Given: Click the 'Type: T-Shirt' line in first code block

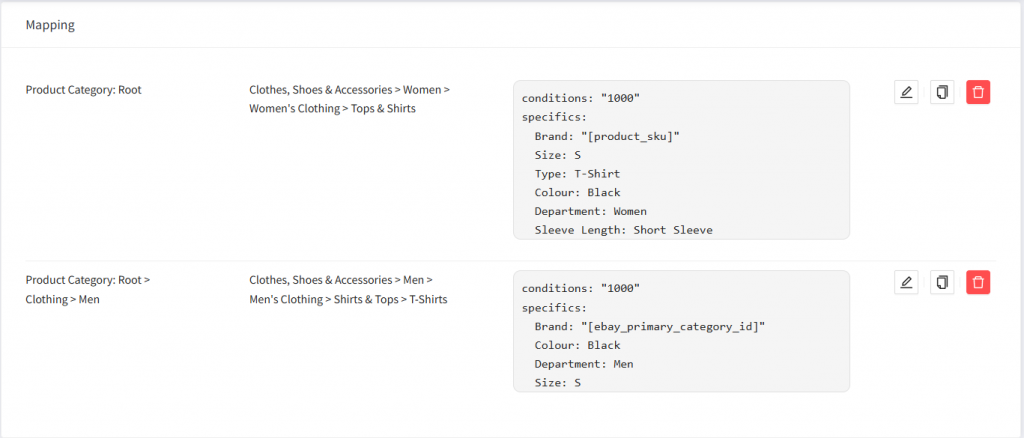Looking at the screenshot, I should (577, 174).
